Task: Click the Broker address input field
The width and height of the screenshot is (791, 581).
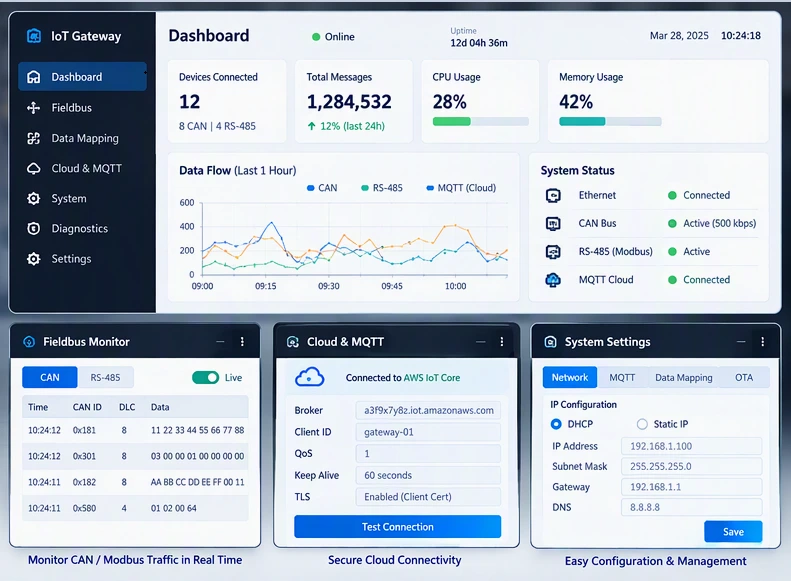Action: [428, 411]
